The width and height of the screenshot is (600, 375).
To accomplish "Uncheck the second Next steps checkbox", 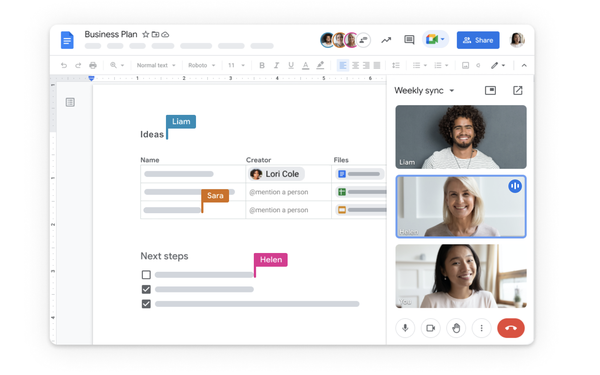I will tap(146, 289).
